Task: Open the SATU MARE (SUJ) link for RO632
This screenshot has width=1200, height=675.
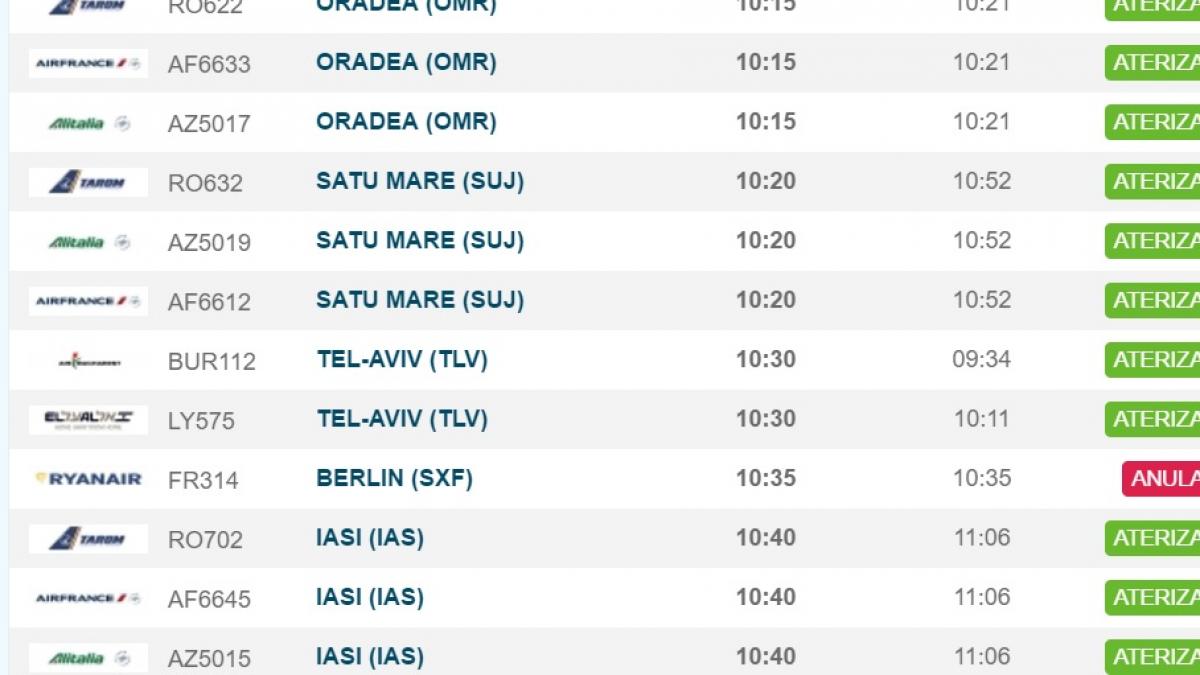Action: [418, 182]
